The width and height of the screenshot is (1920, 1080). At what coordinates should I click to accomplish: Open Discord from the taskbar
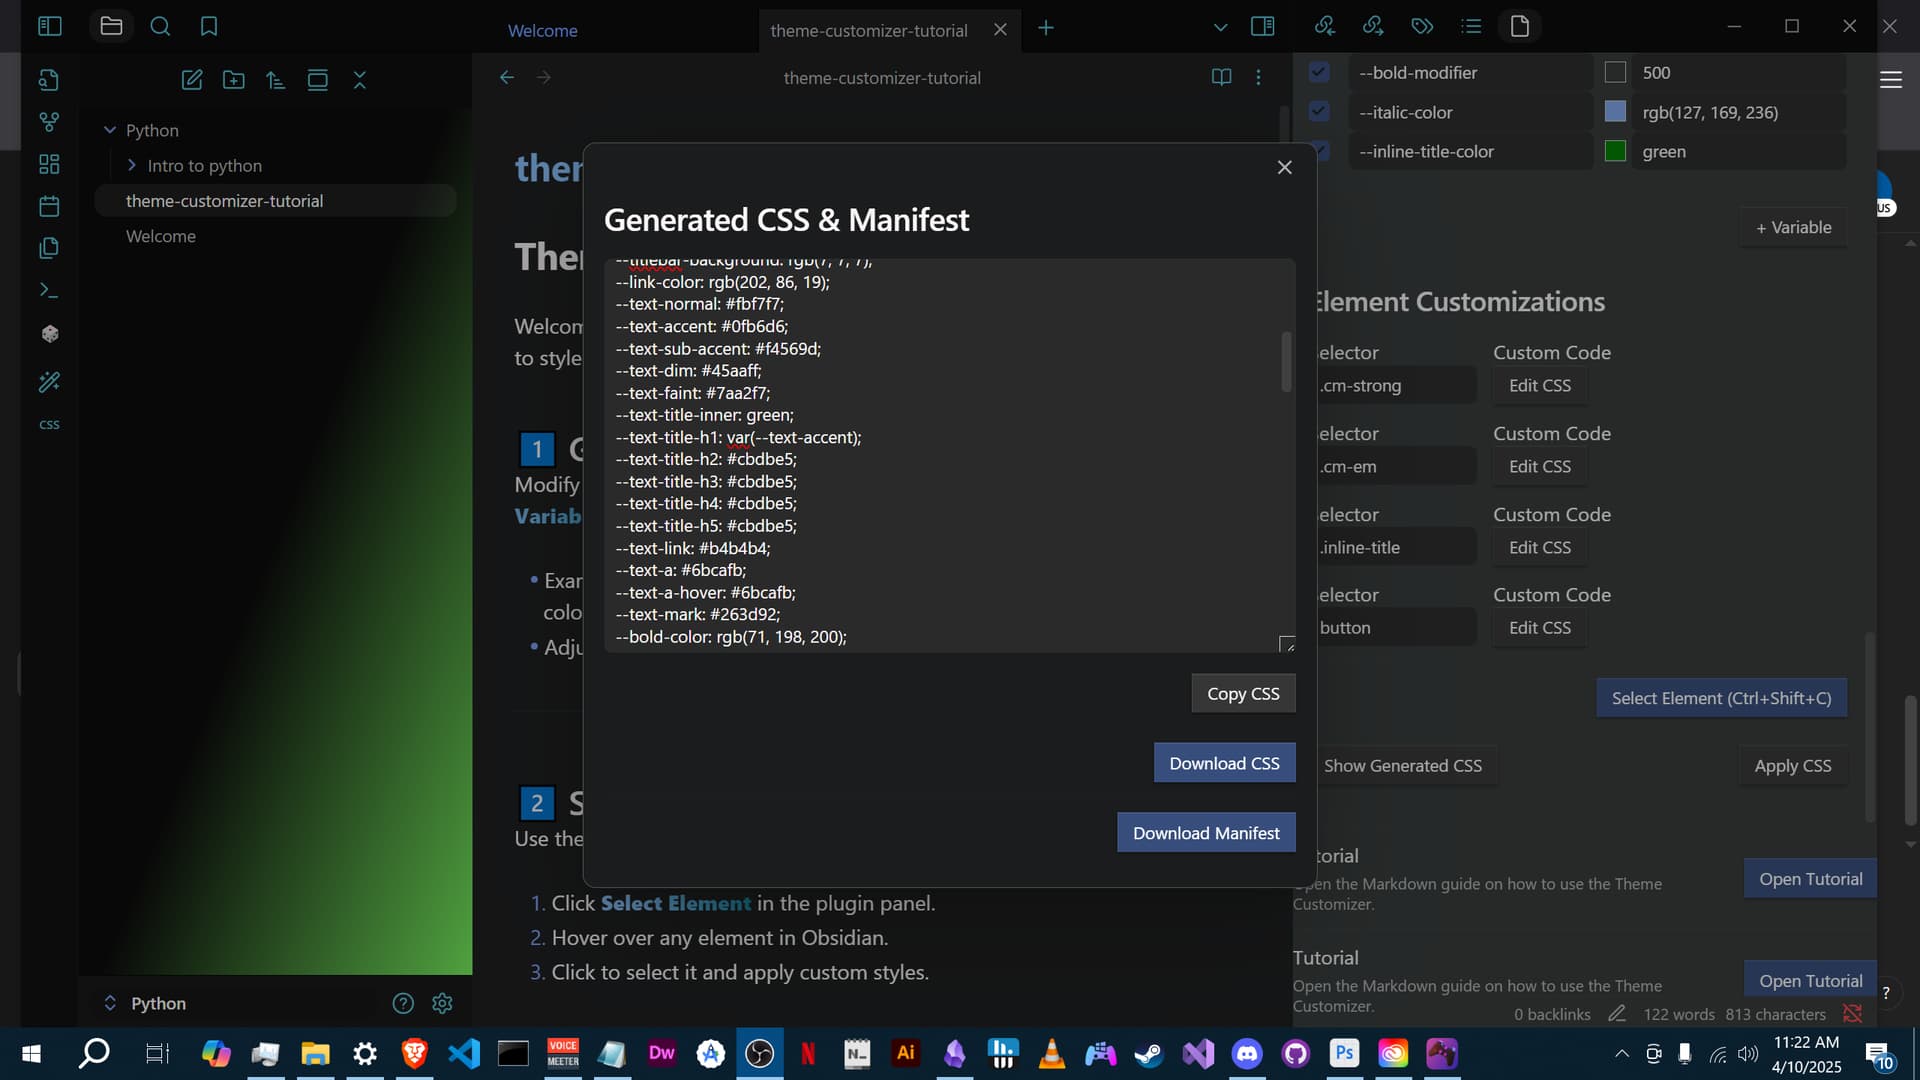[x=1247, y=1053]
